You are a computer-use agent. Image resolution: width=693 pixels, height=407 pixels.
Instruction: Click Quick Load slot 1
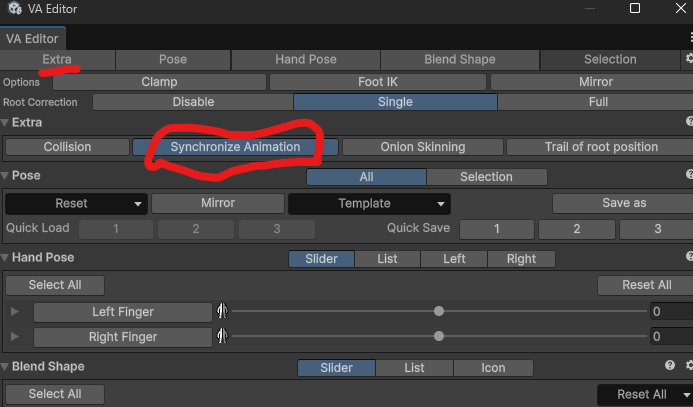116,229
